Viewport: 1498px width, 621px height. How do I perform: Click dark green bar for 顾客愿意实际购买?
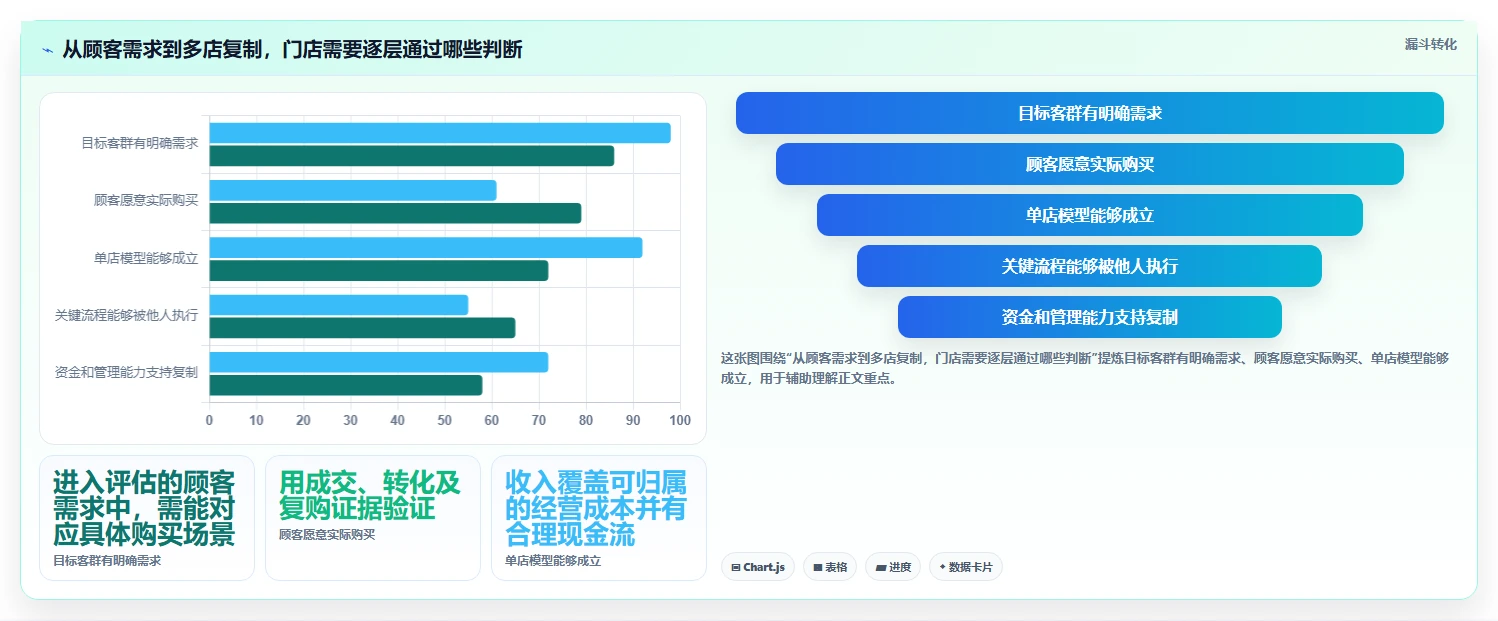[x=395, y=213]
